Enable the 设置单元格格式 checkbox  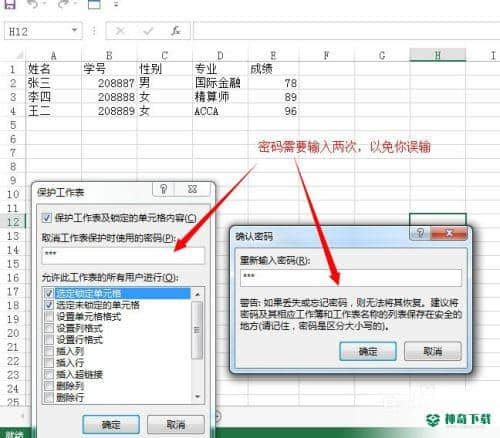click(x=49, y=316)
